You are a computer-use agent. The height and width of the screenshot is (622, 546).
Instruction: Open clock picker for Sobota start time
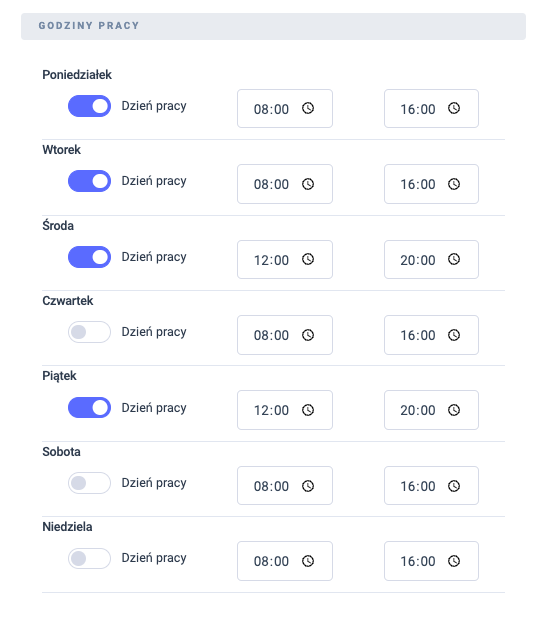pyautogui.click(x=308, y=486)
